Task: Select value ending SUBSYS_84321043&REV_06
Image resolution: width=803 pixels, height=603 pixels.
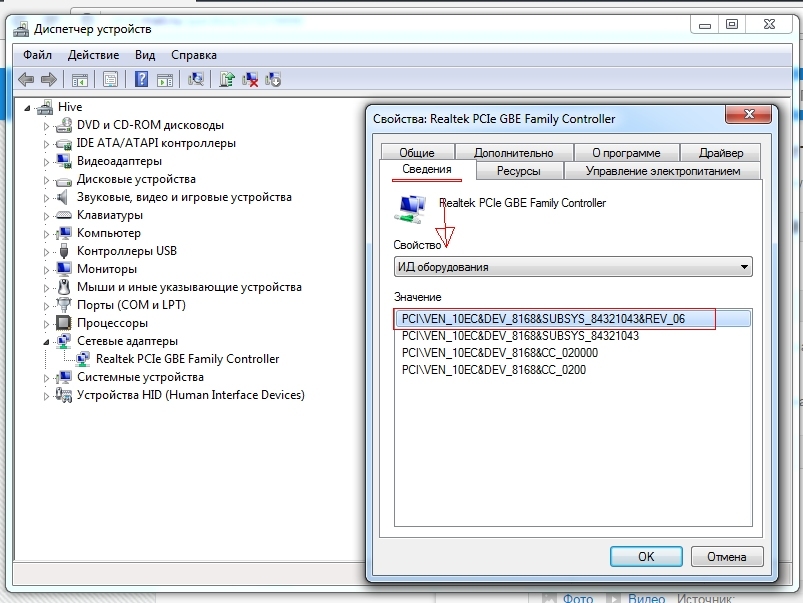Action: [x=573, y=319]
